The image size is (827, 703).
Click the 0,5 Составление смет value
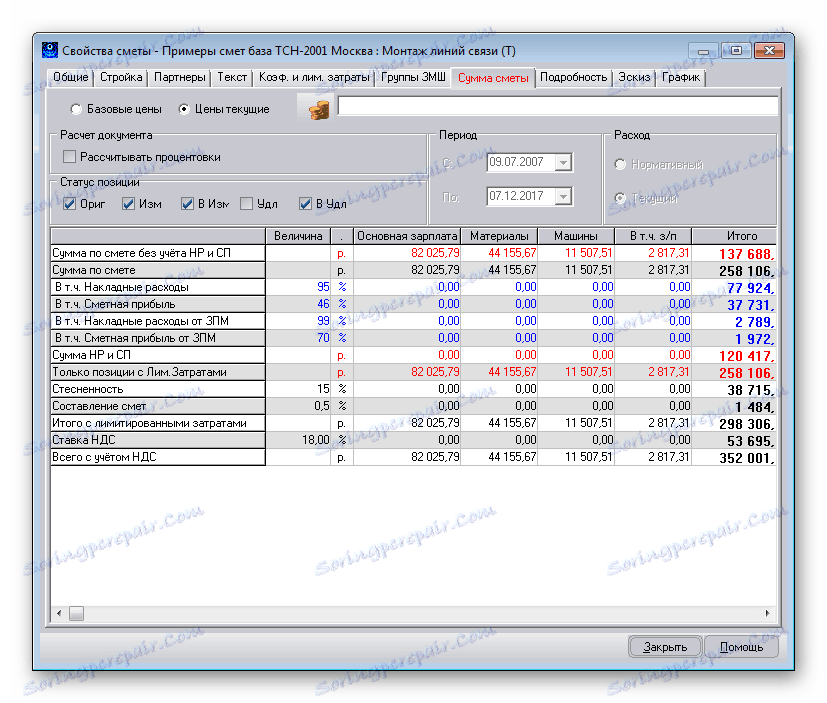[x=298, y=406]
